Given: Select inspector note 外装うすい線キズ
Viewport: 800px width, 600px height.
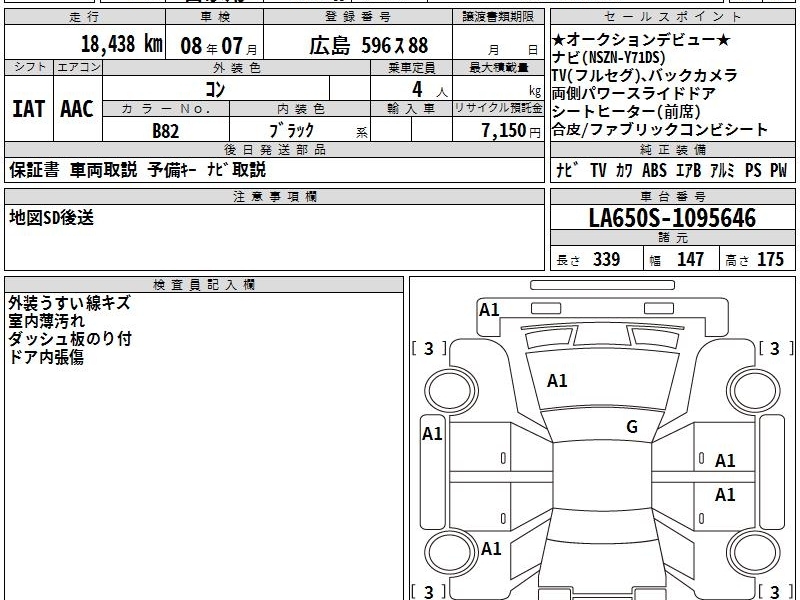Looking at the screenshot, I should (x=70, y=303).
